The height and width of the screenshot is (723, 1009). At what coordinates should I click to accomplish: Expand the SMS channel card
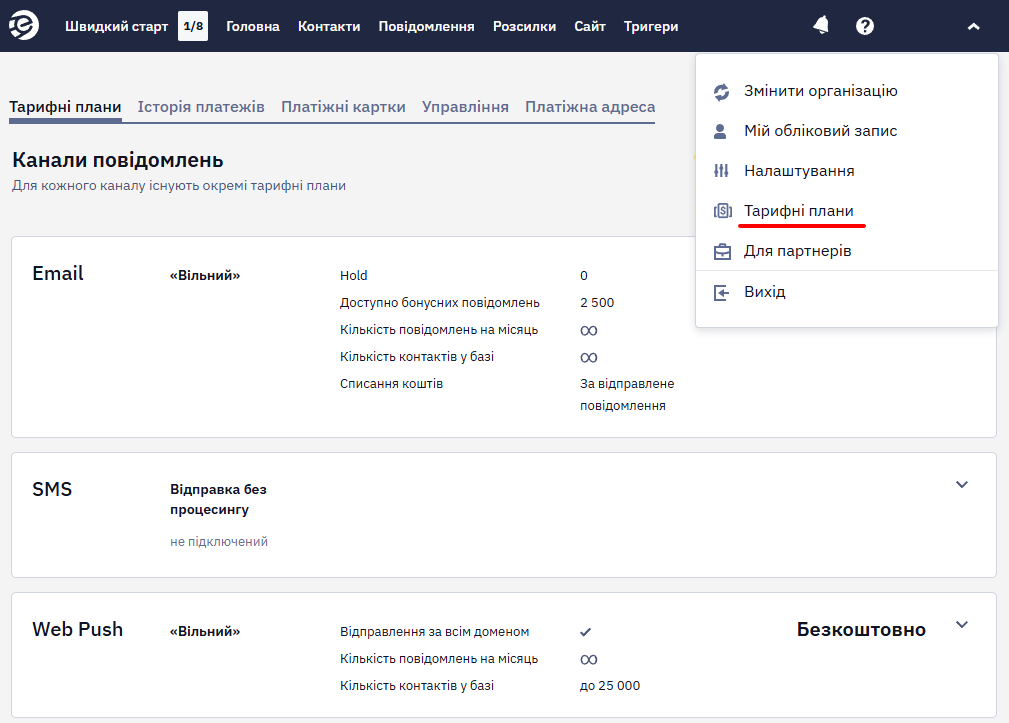961,484
